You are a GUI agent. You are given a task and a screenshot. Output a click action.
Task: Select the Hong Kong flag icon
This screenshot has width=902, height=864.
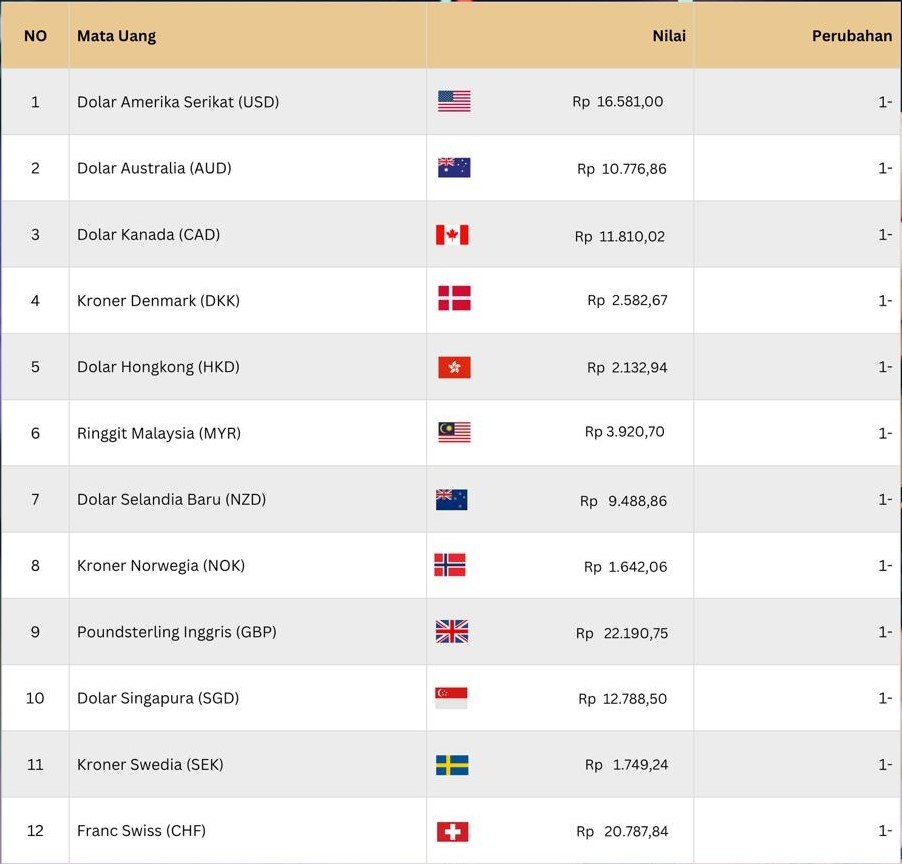click(454, 367)
